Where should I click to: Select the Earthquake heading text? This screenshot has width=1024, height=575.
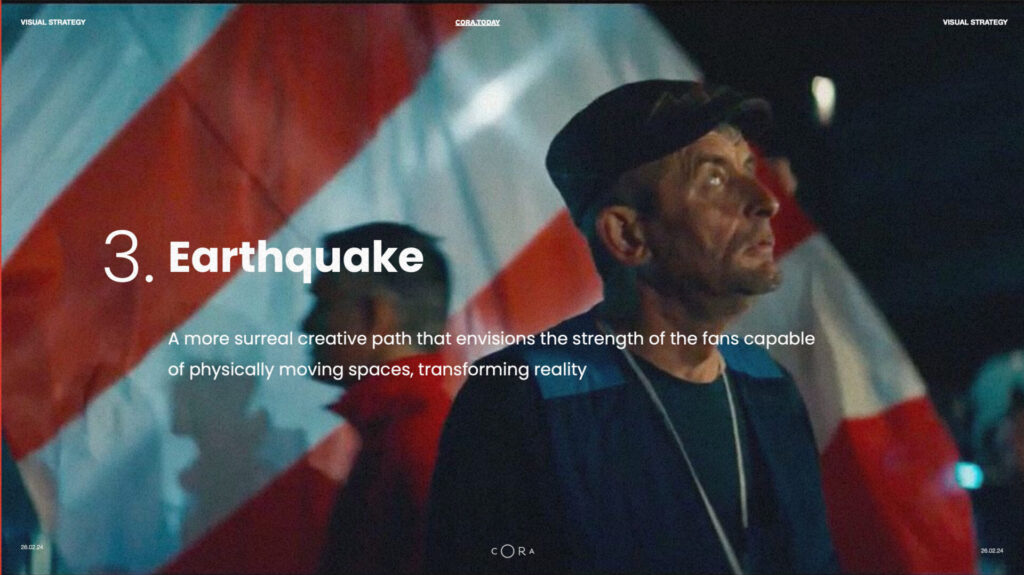tap(296, 259)
